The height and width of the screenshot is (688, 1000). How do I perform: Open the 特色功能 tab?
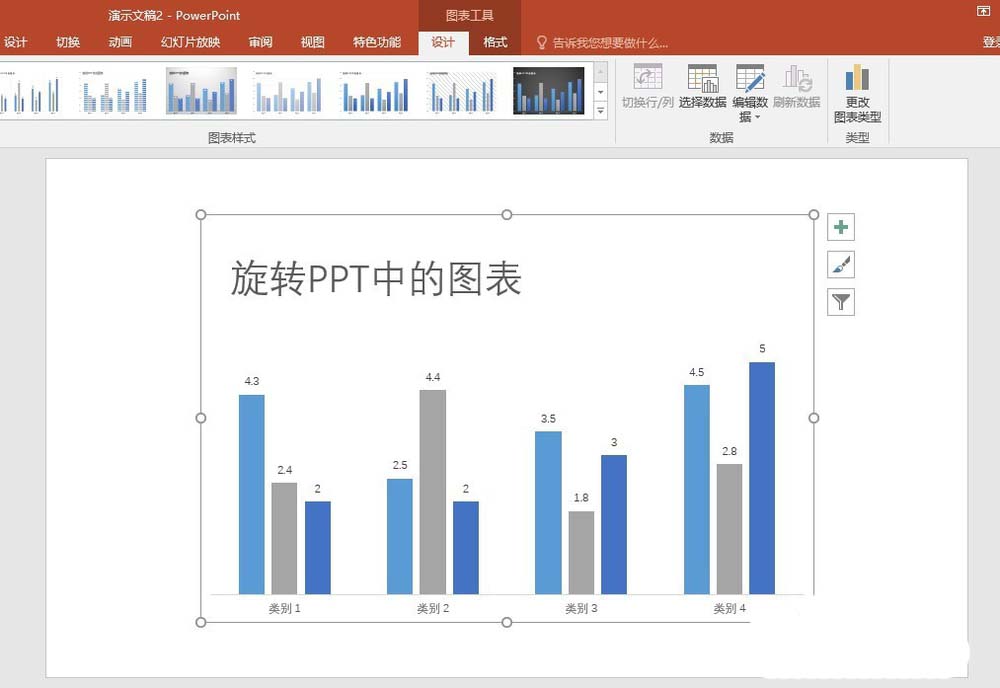pos(377,43)
